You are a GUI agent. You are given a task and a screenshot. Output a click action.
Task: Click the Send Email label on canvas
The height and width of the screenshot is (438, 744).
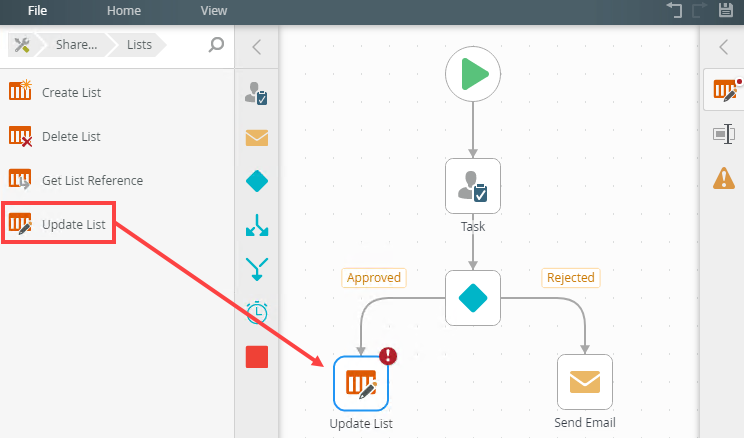point(585,423)
